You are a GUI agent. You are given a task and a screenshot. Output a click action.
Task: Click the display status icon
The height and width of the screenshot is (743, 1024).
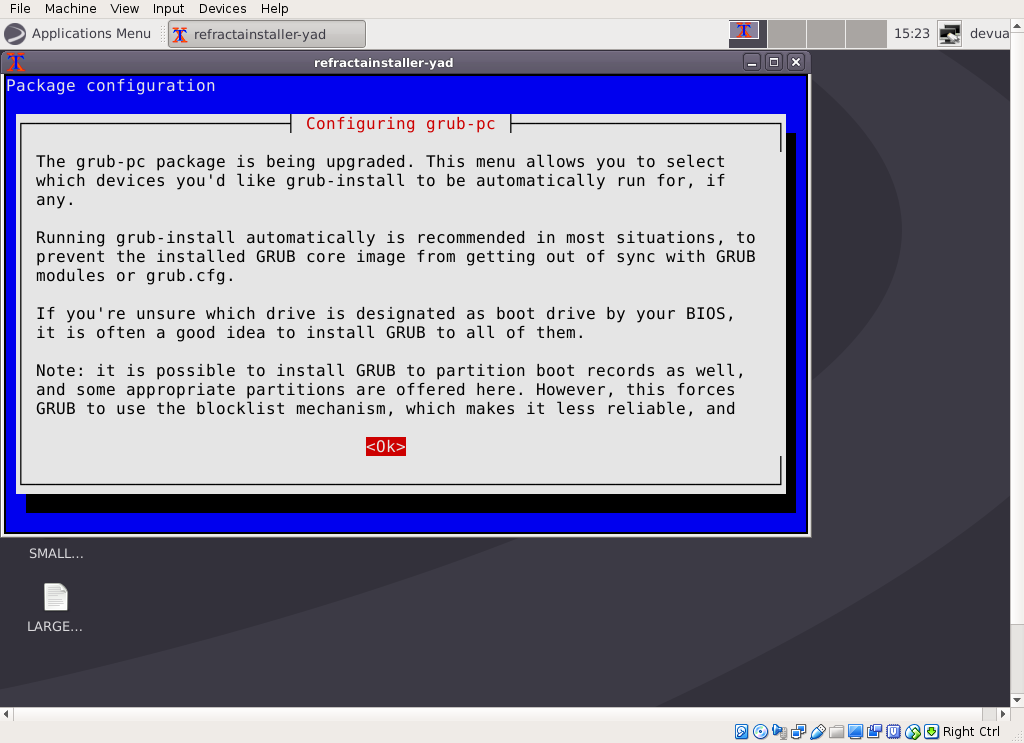[x=855, y=732]
